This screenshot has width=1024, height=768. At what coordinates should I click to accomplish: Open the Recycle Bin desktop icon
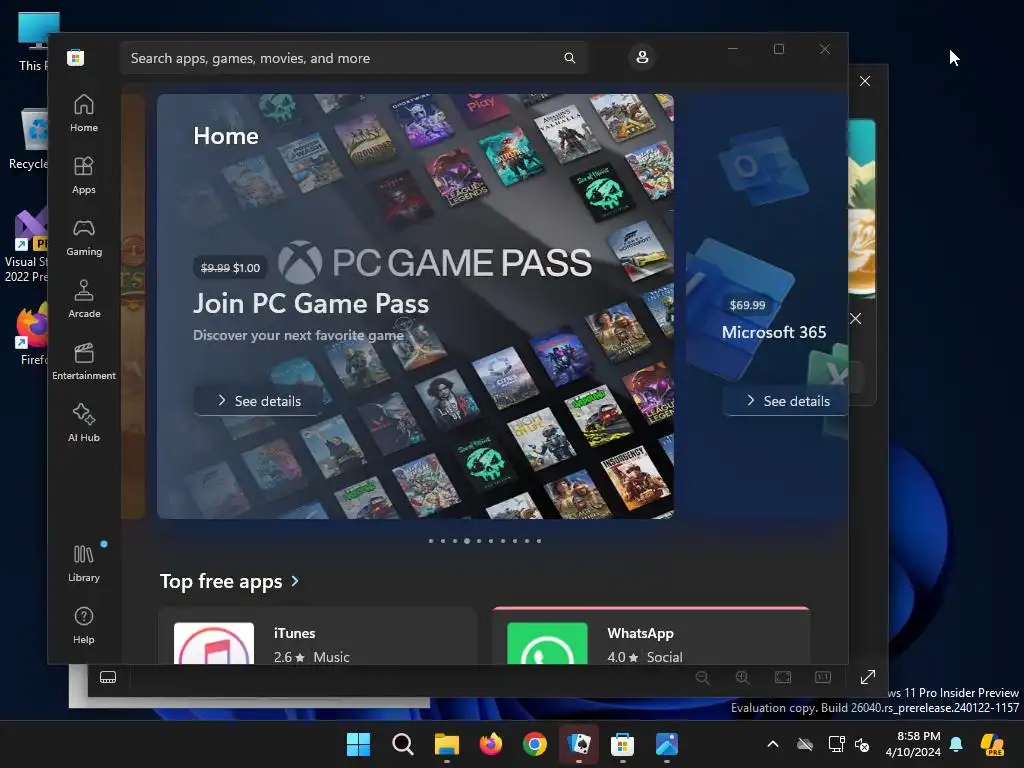pos(29,139)
